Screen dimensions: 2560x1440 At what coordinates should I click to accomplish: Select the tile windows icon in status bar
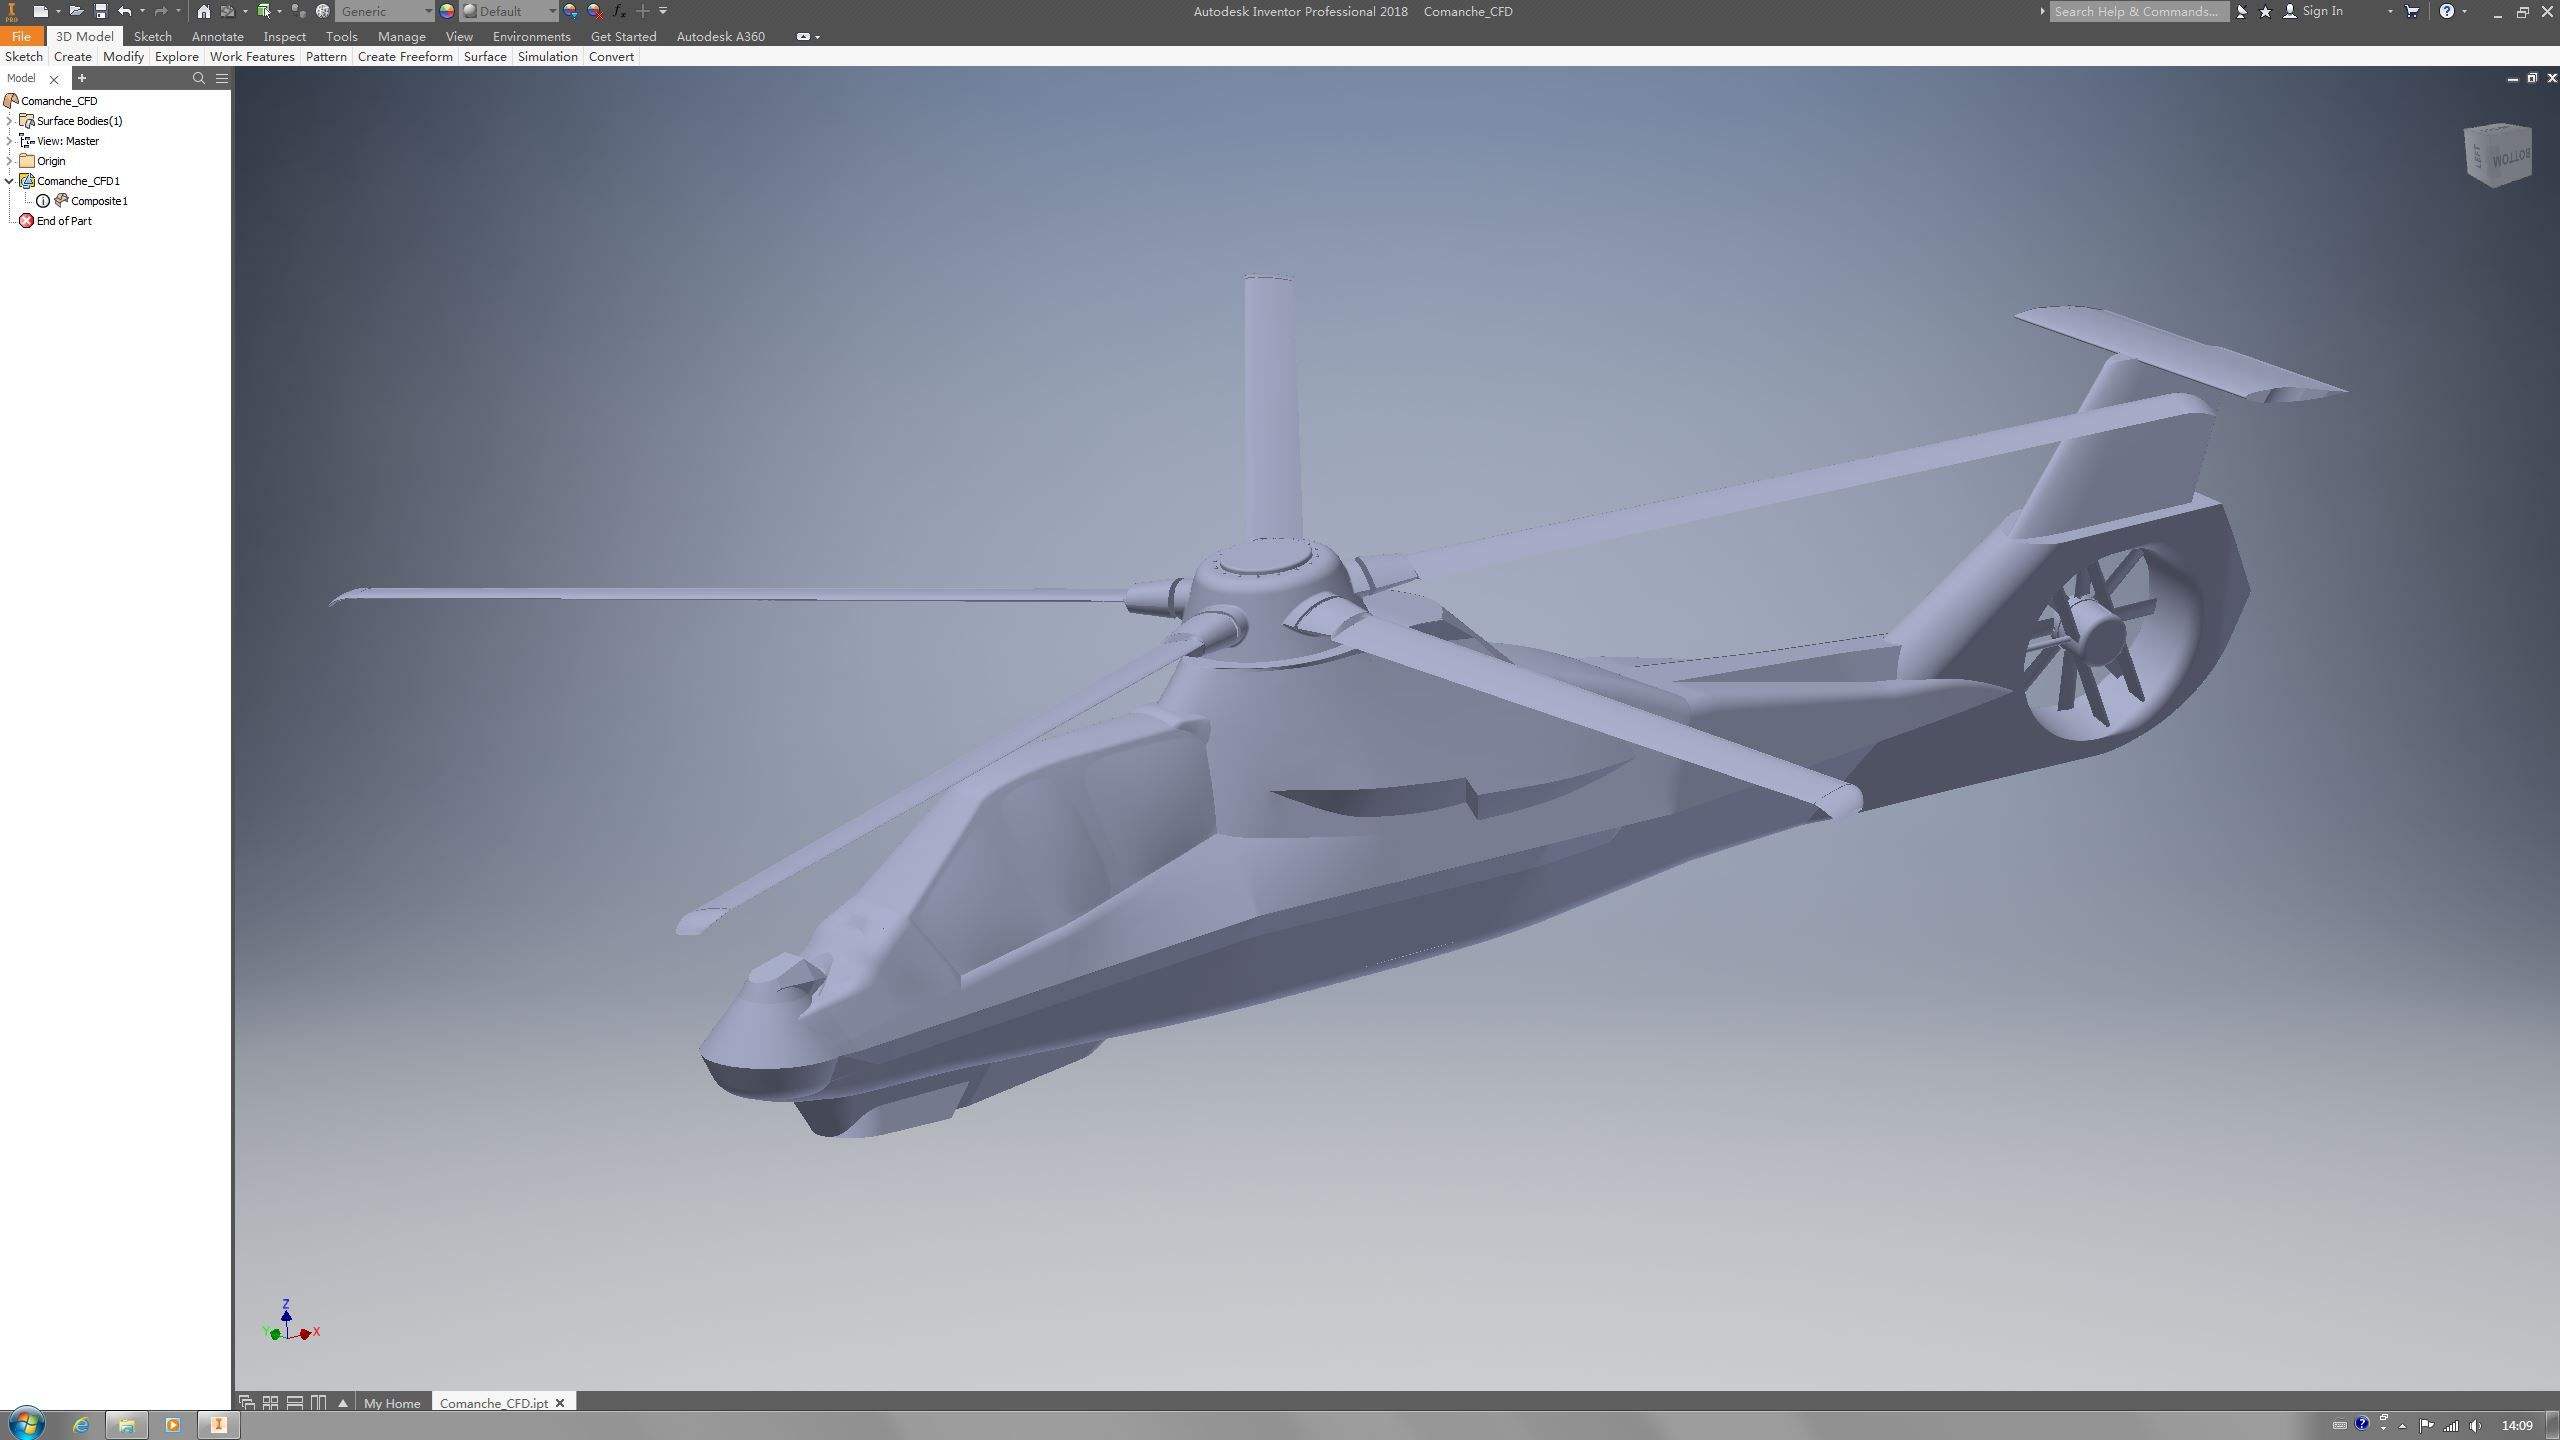tap(271, 1402)
